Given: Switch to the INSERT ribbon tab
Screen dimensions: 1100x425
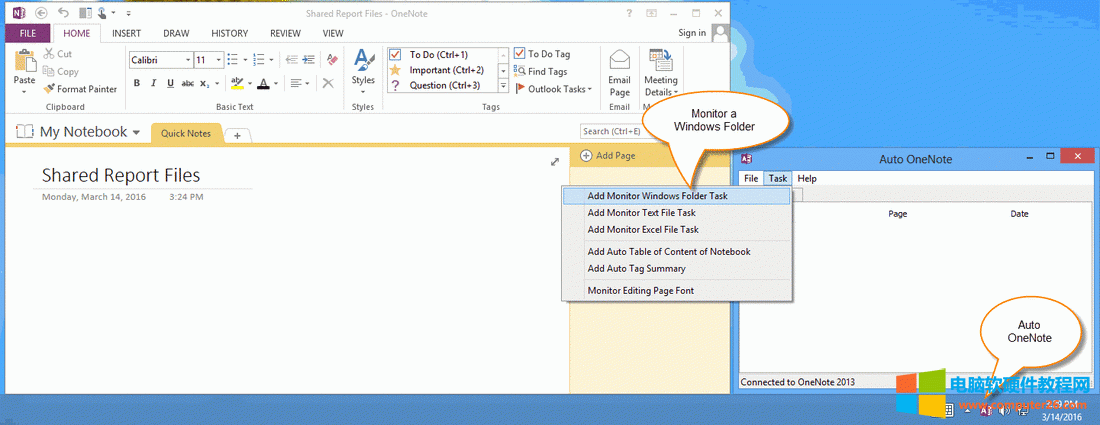Looking at the screenshot, I should tap(126, 33).
